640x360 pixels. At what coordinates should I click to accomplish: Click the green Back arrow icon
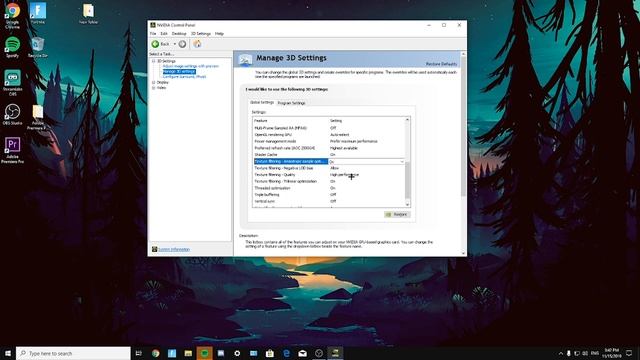pyautogui.click(x=155, y=44)
